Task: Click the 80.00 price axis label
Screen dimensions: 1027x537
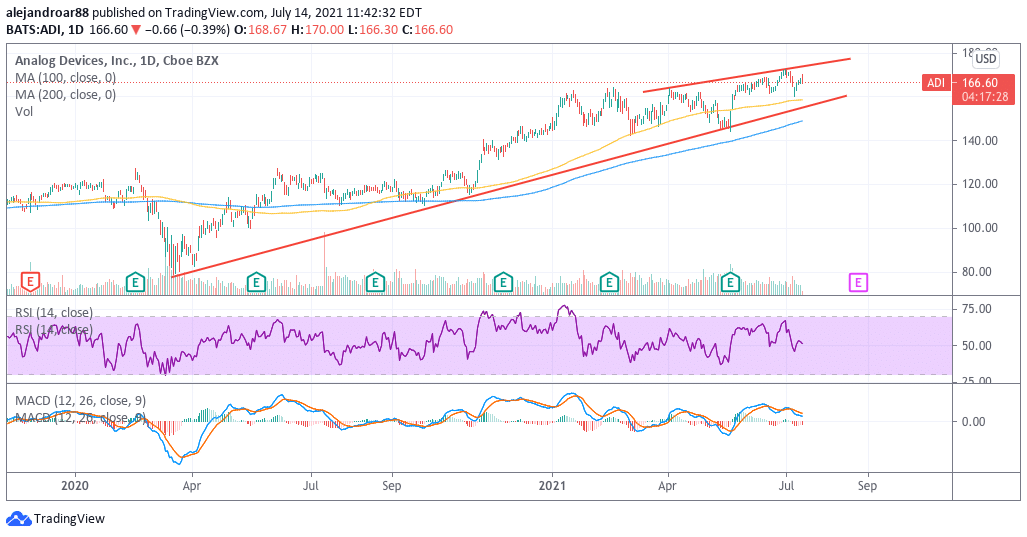Action: click(x=976, y=272)
